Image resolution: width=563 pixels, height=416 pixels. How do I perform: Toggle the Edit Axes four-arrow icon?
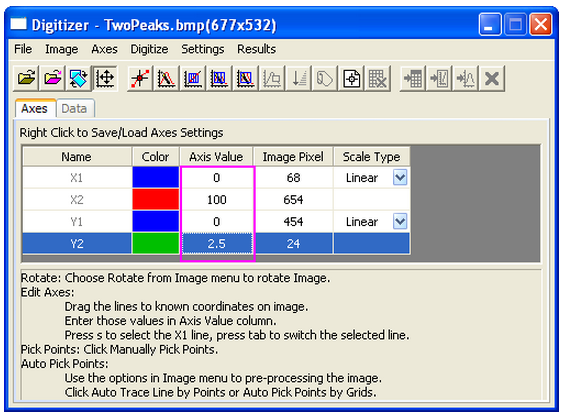tap(105, 78)
